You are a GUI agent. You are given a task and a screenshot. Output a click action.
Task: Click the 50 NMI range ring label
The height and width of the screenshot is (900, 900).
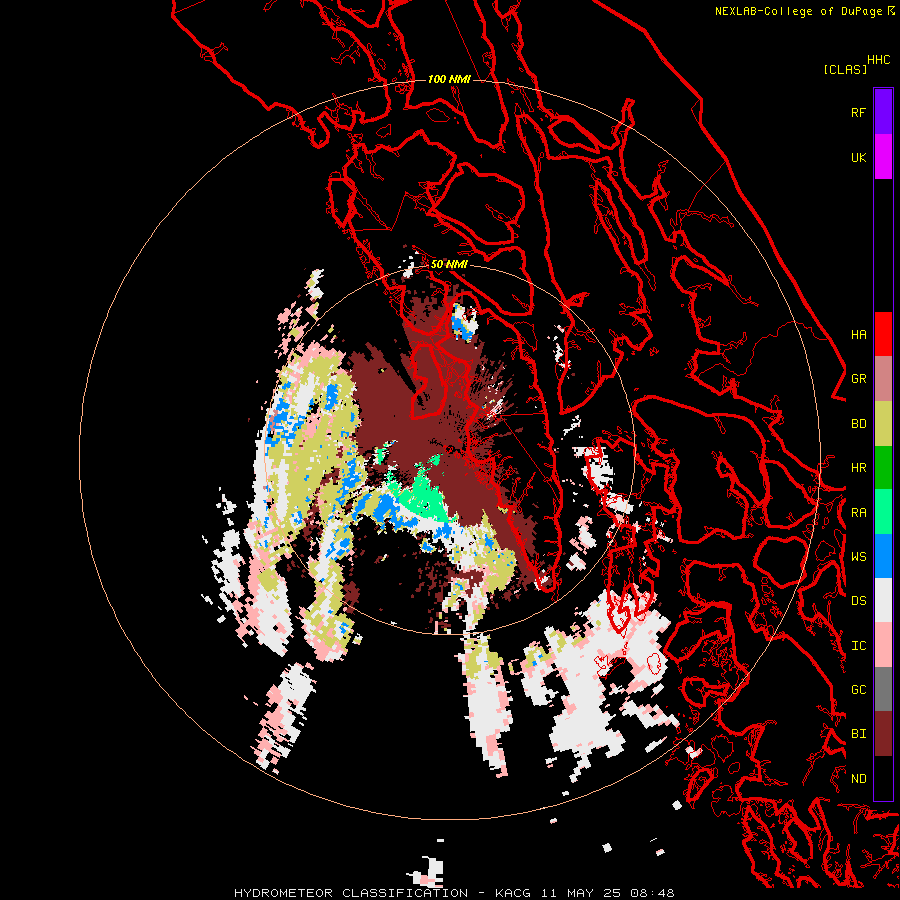pos(449,264)
